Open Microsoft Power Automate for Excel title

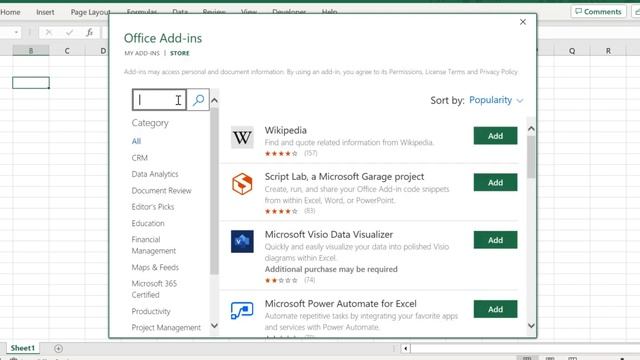(340, 304)
